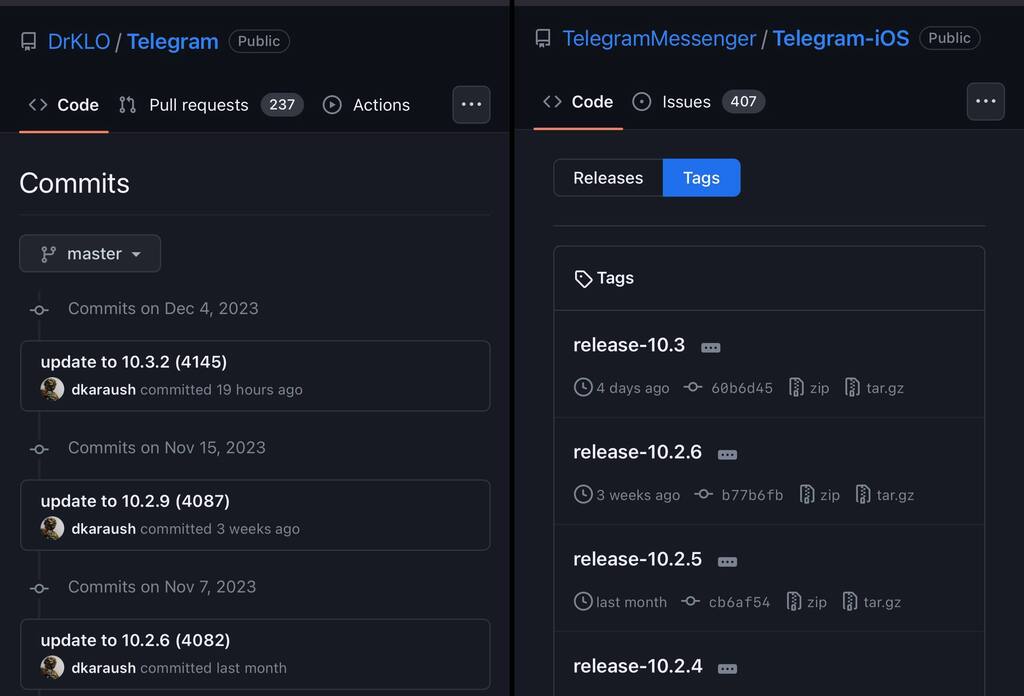Open more options menu in DrKLO repo
1024x696 pixels.
472,104
